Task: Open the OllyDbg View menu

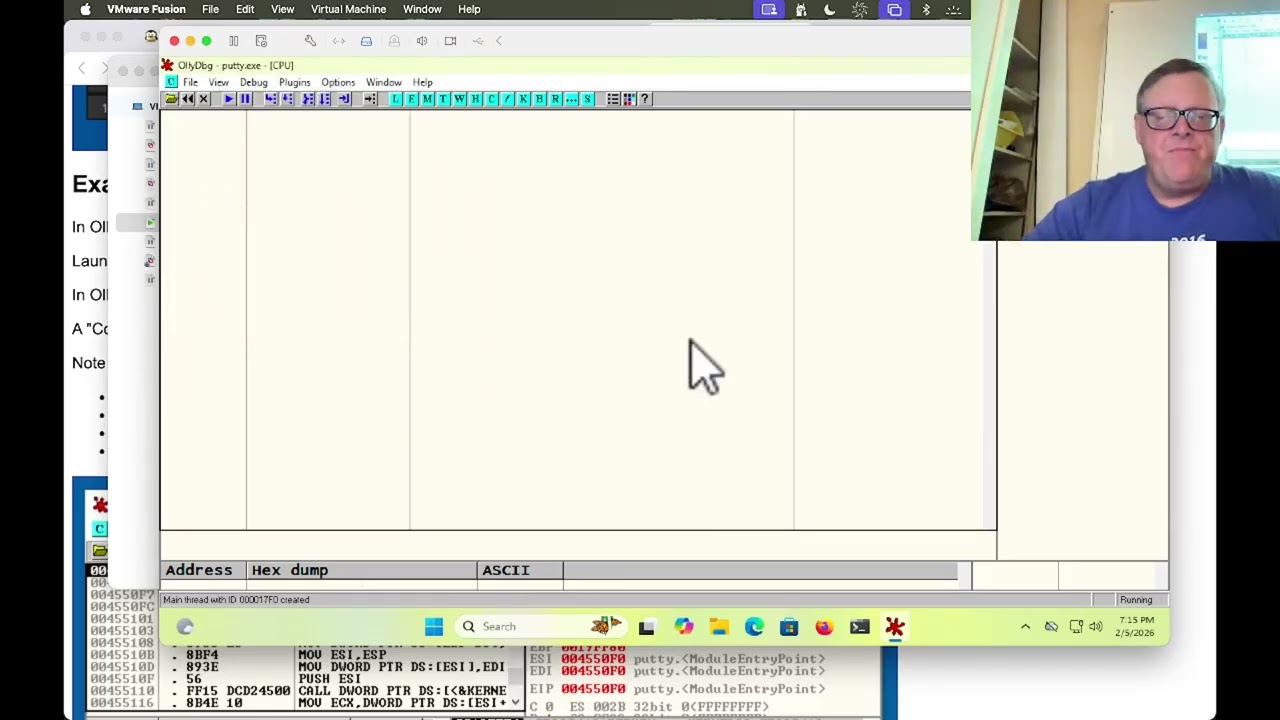Action: coord(218,82)
